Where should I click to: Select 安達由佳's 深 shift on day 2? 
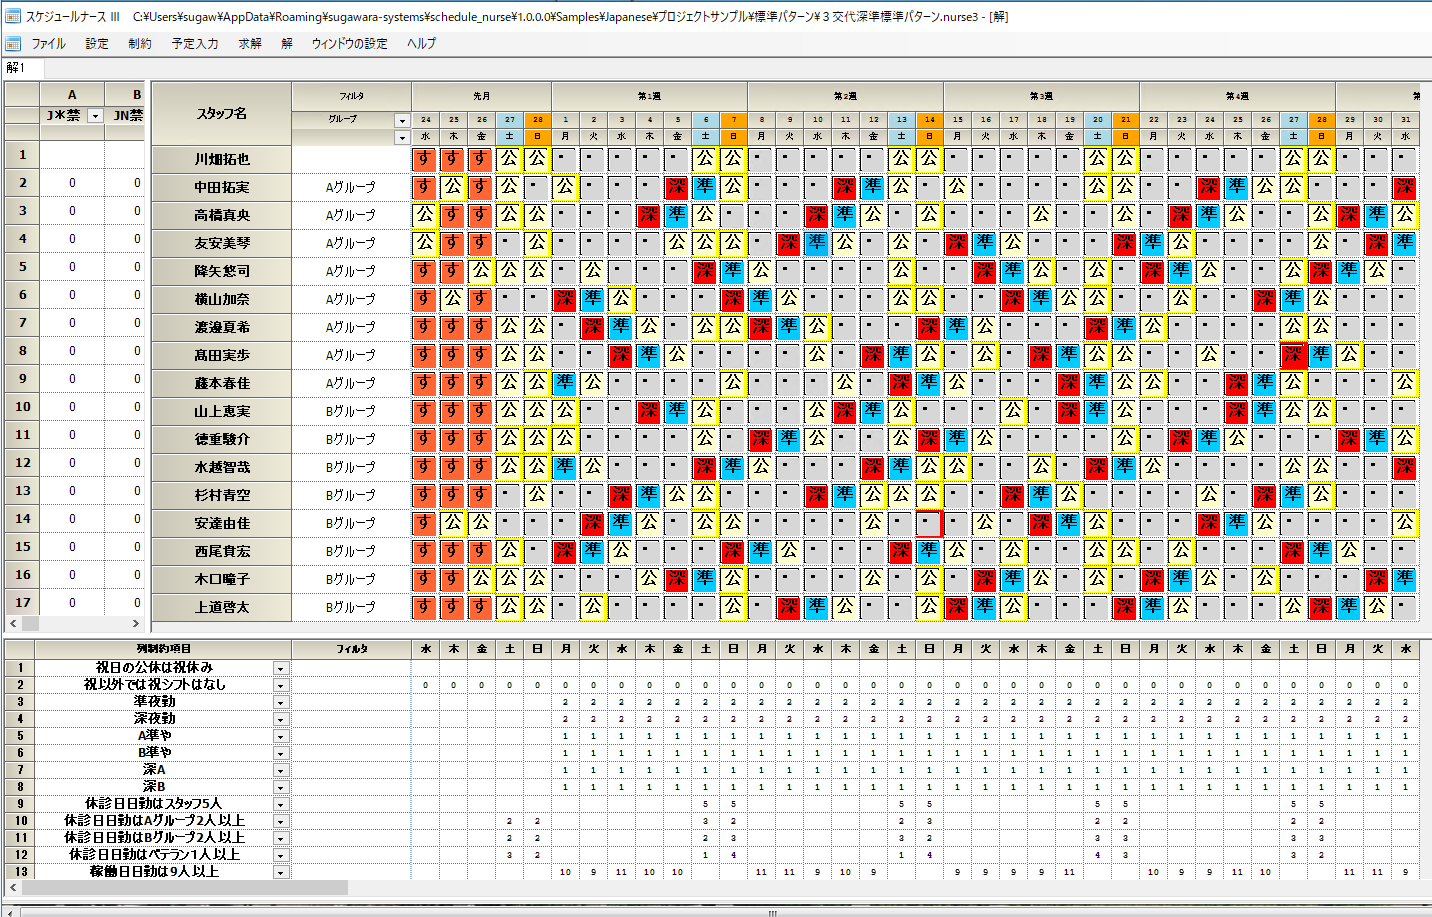(x=593, y=523)
